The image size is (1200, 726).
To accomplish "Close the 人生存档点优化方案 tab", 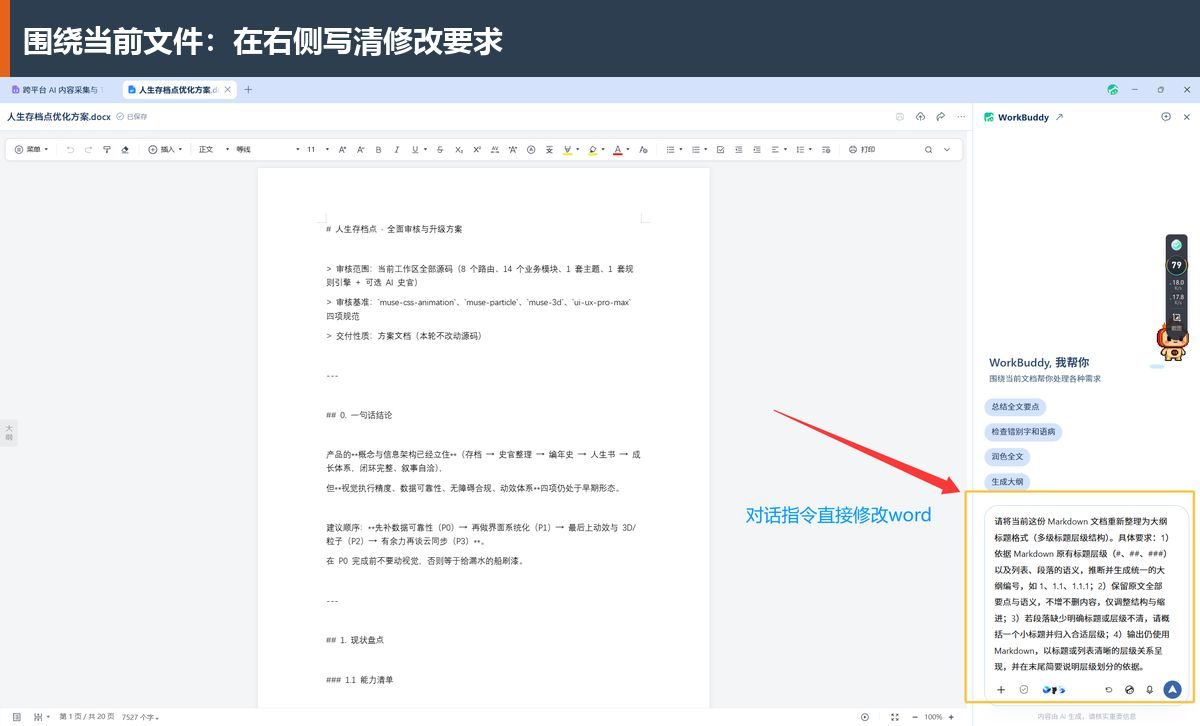I will click(228, 90).
